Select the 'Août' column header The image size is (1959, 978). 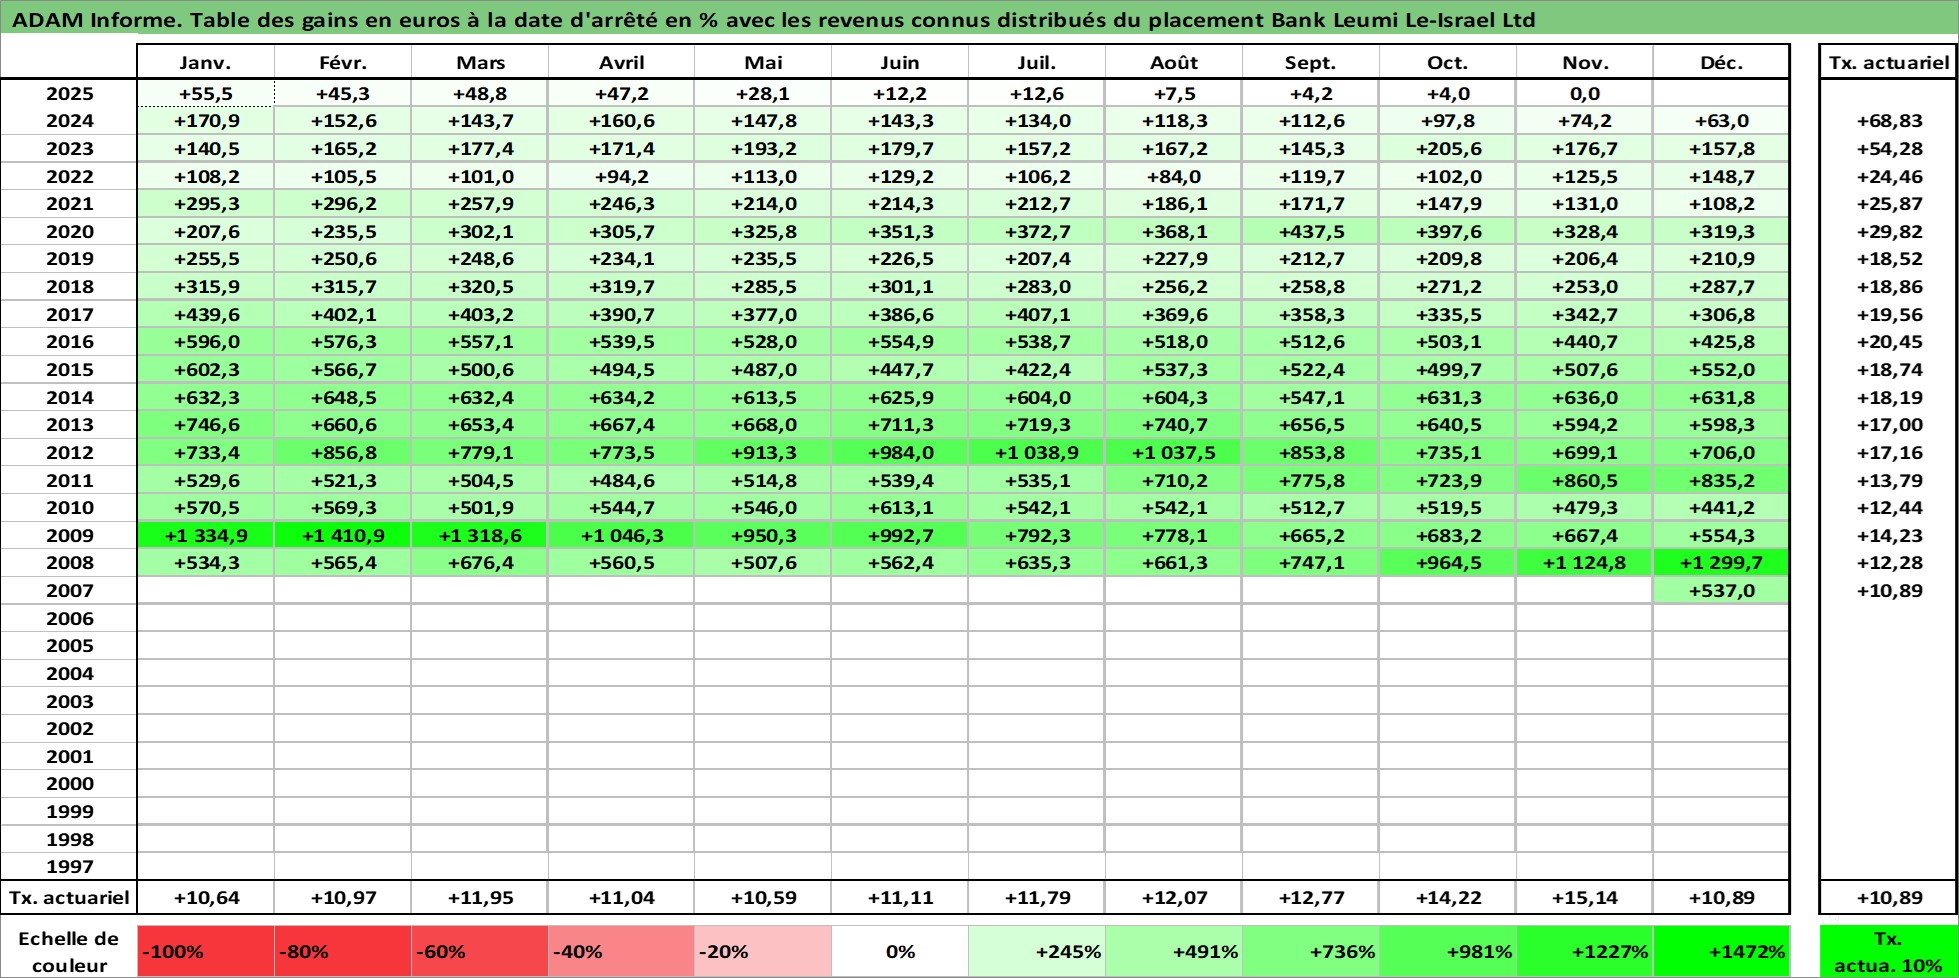pos(1173,62)
